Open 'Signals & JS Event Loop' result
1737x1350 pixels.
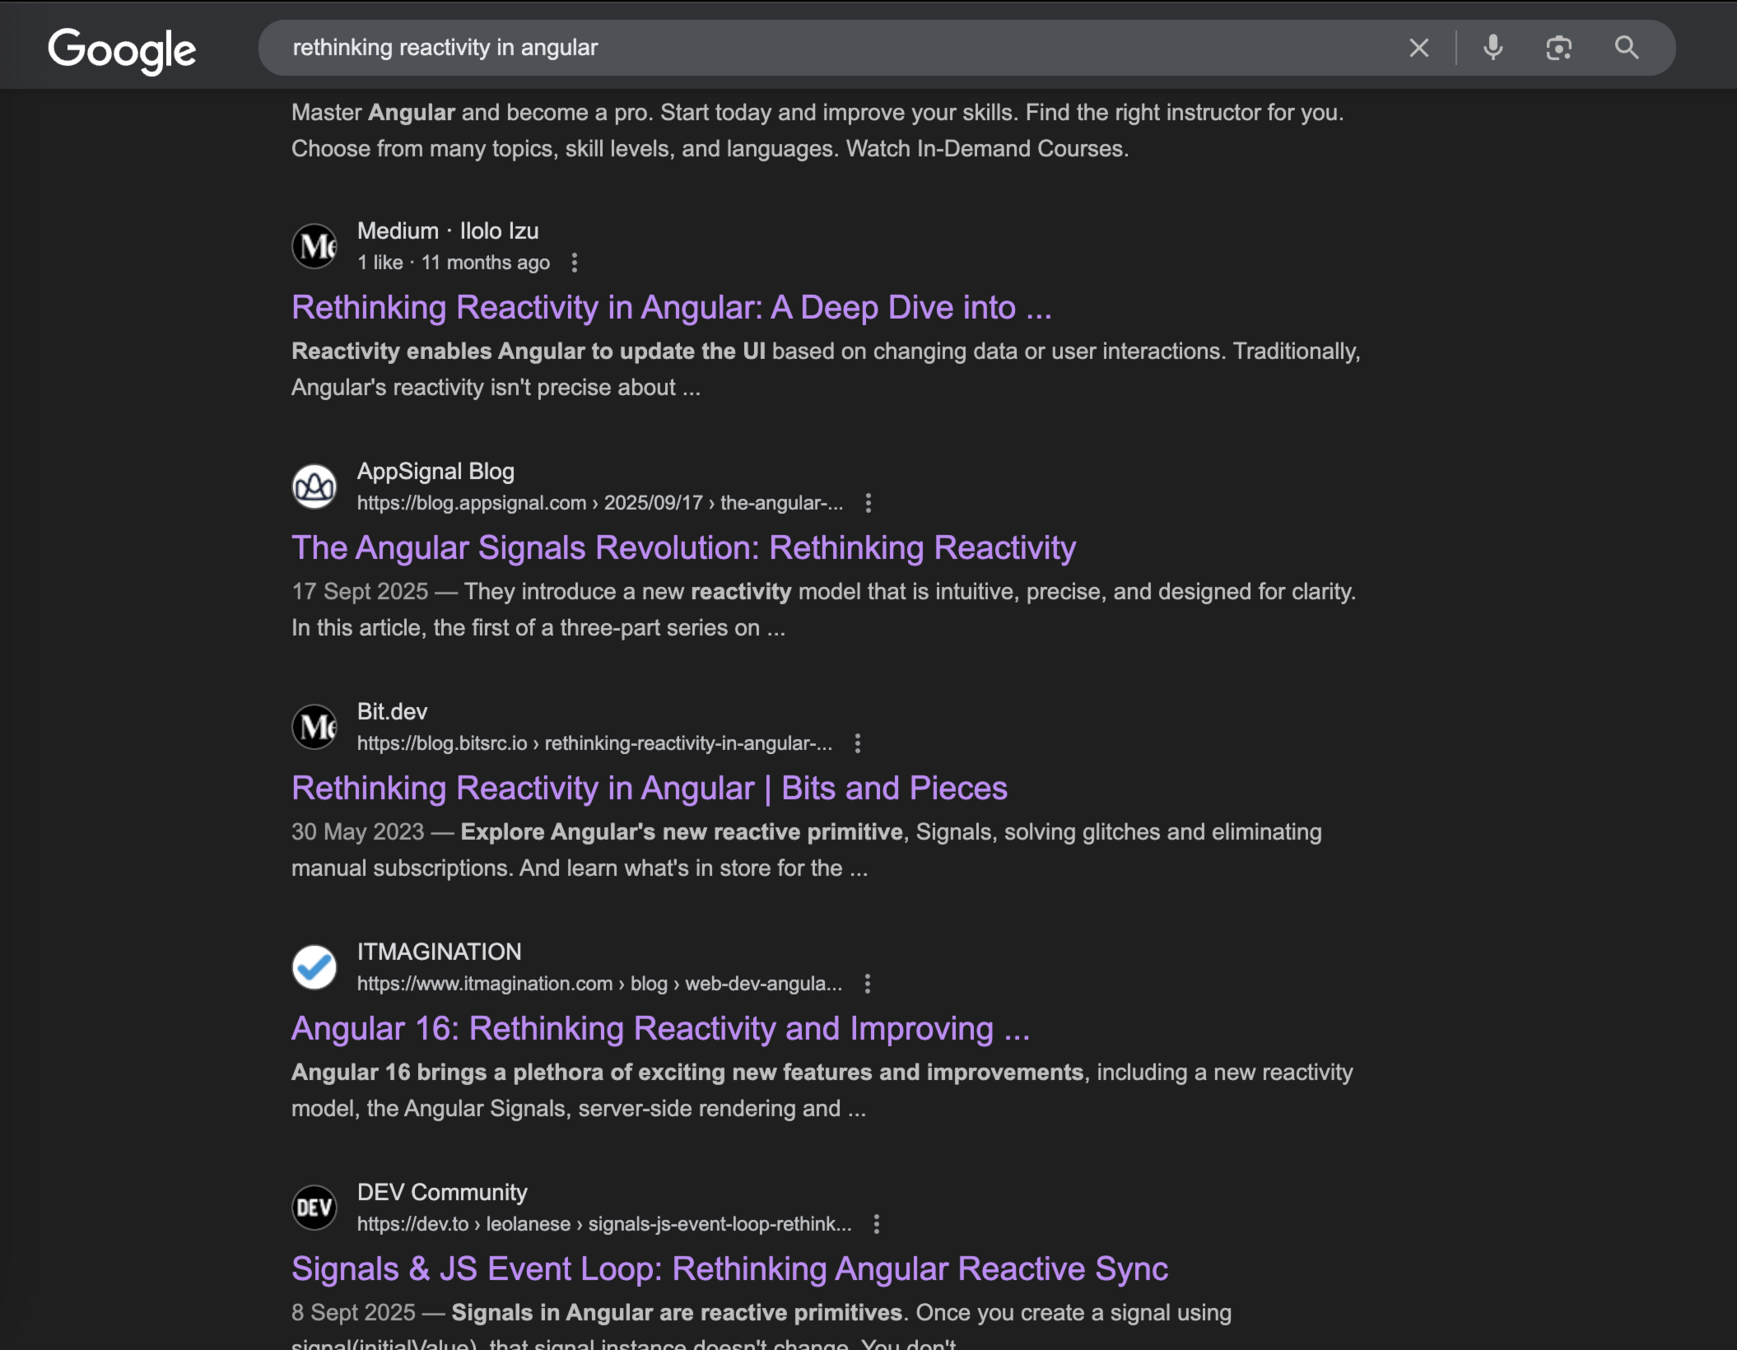[729, 1268]
